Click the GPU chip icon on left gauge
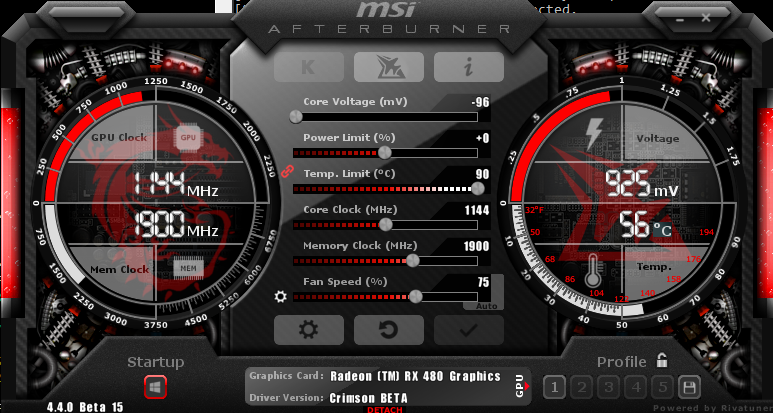The width and height of the screenshot is (773, 413). tap(188, 138)
